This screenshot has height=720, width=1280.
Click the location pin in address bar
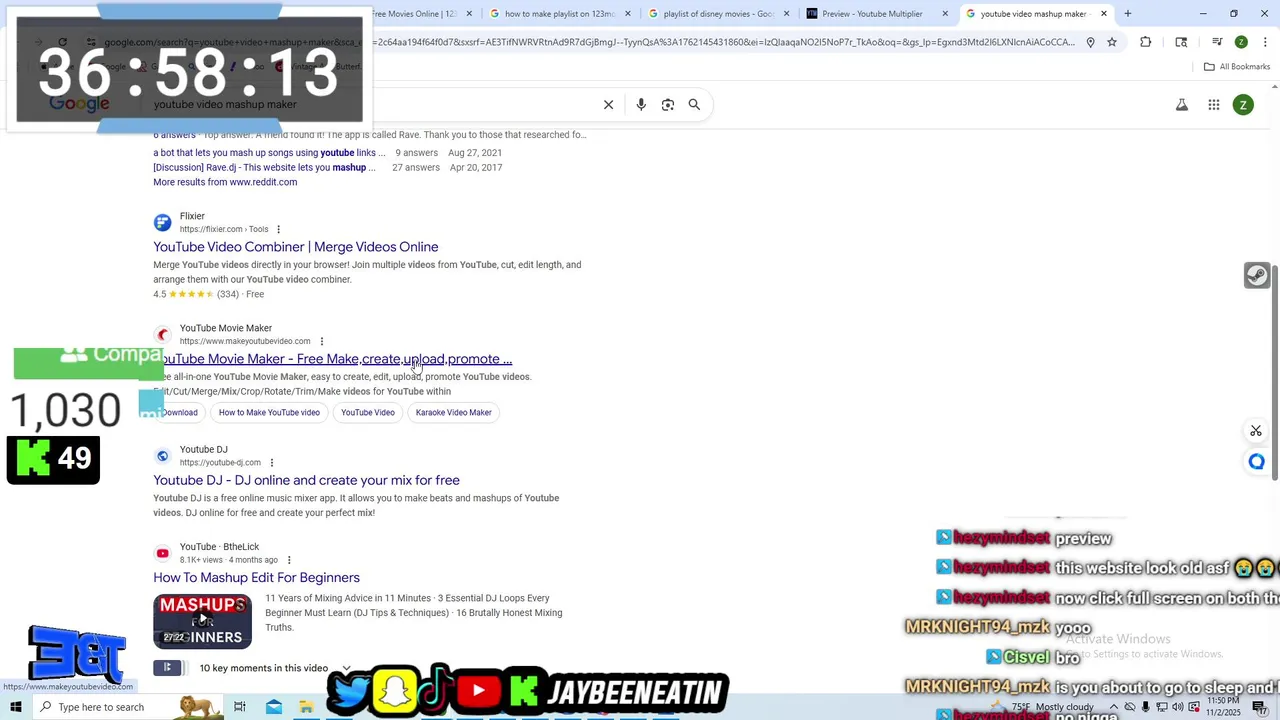[1090, 42]
